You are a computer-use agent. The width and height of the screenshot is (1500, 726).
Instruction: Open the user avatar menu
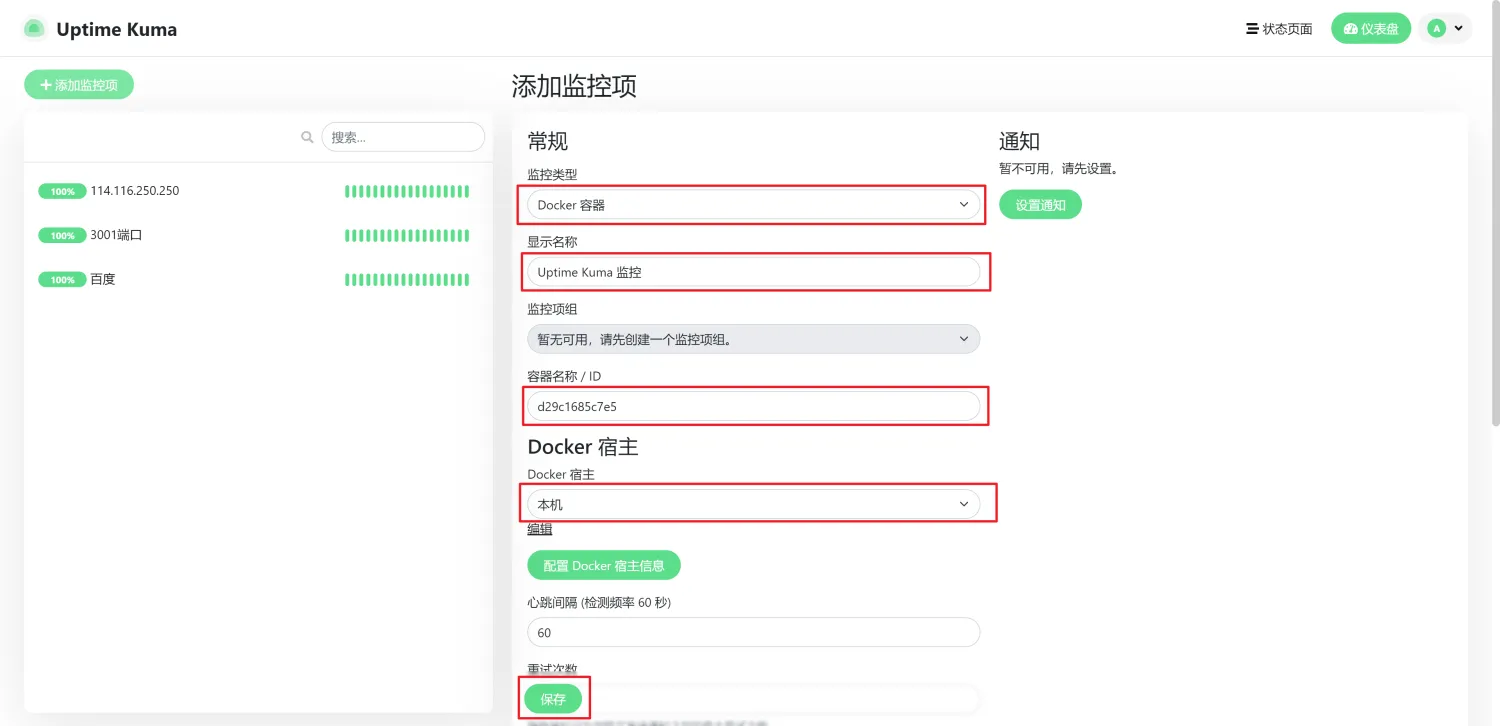point(1445,29)
